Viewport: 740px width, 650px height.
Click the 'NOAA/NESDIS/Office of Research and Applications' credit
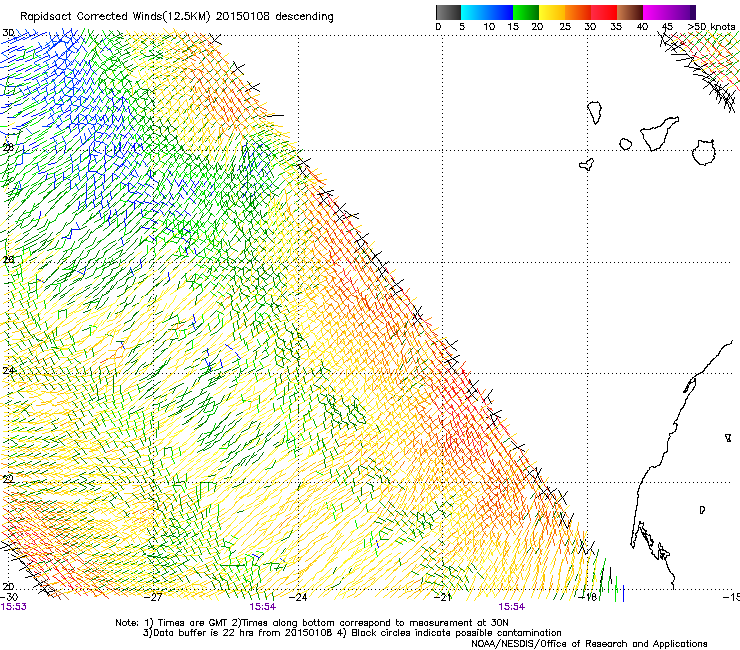click(589, 644)
